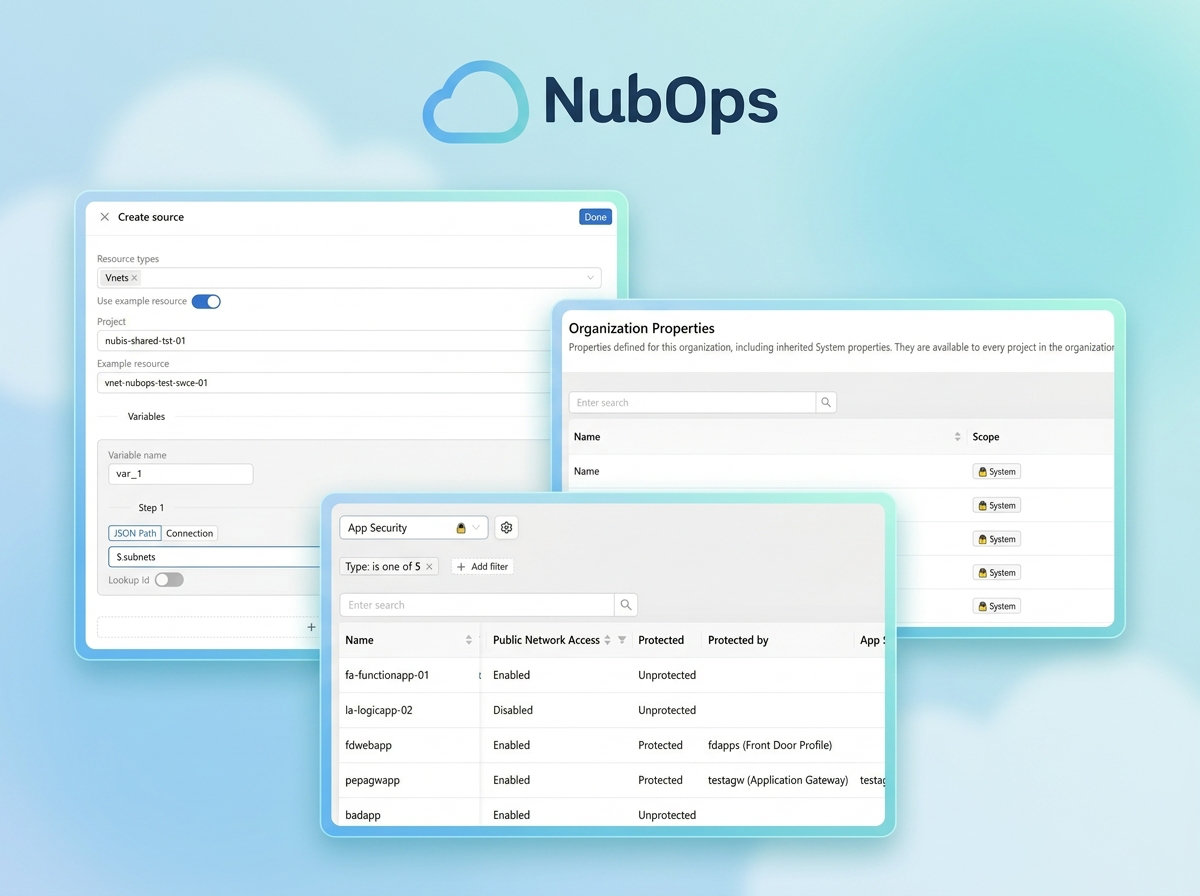Click the Project field showing nubis-shared-tst-01
Screen dimensions: 1200x896
point(325,341)
